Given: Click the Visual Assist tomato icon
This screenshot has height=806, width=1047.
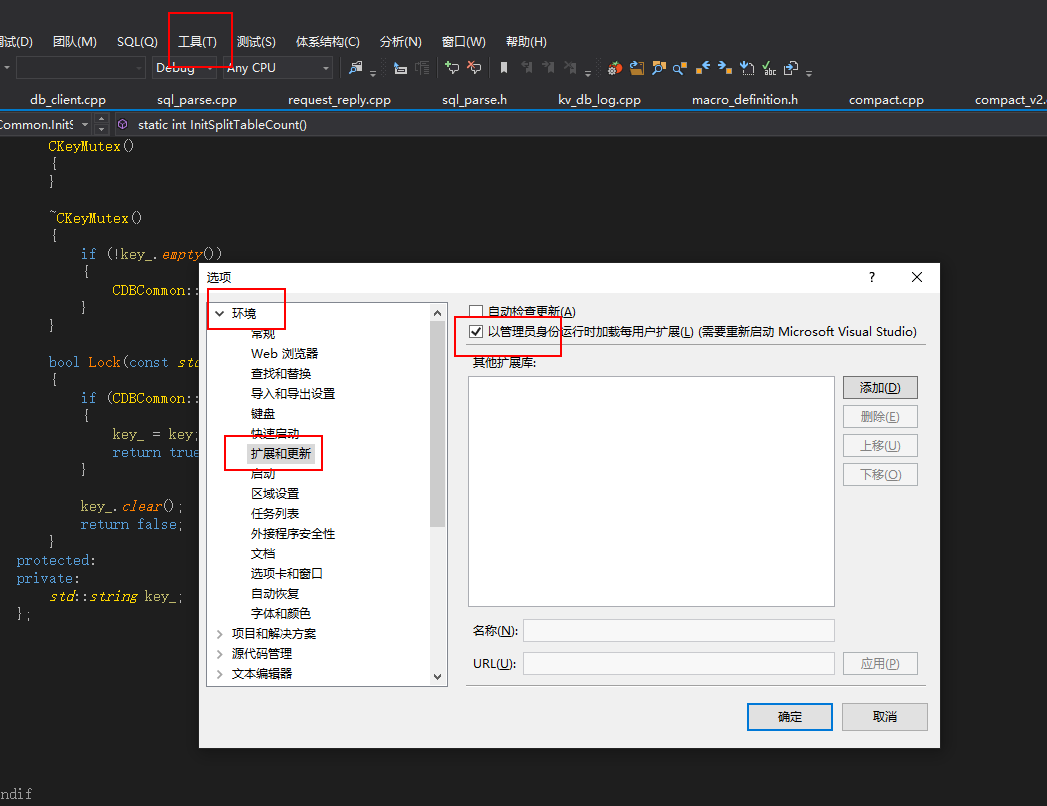Looking at the screenshot, I should (x=615, y=68).
